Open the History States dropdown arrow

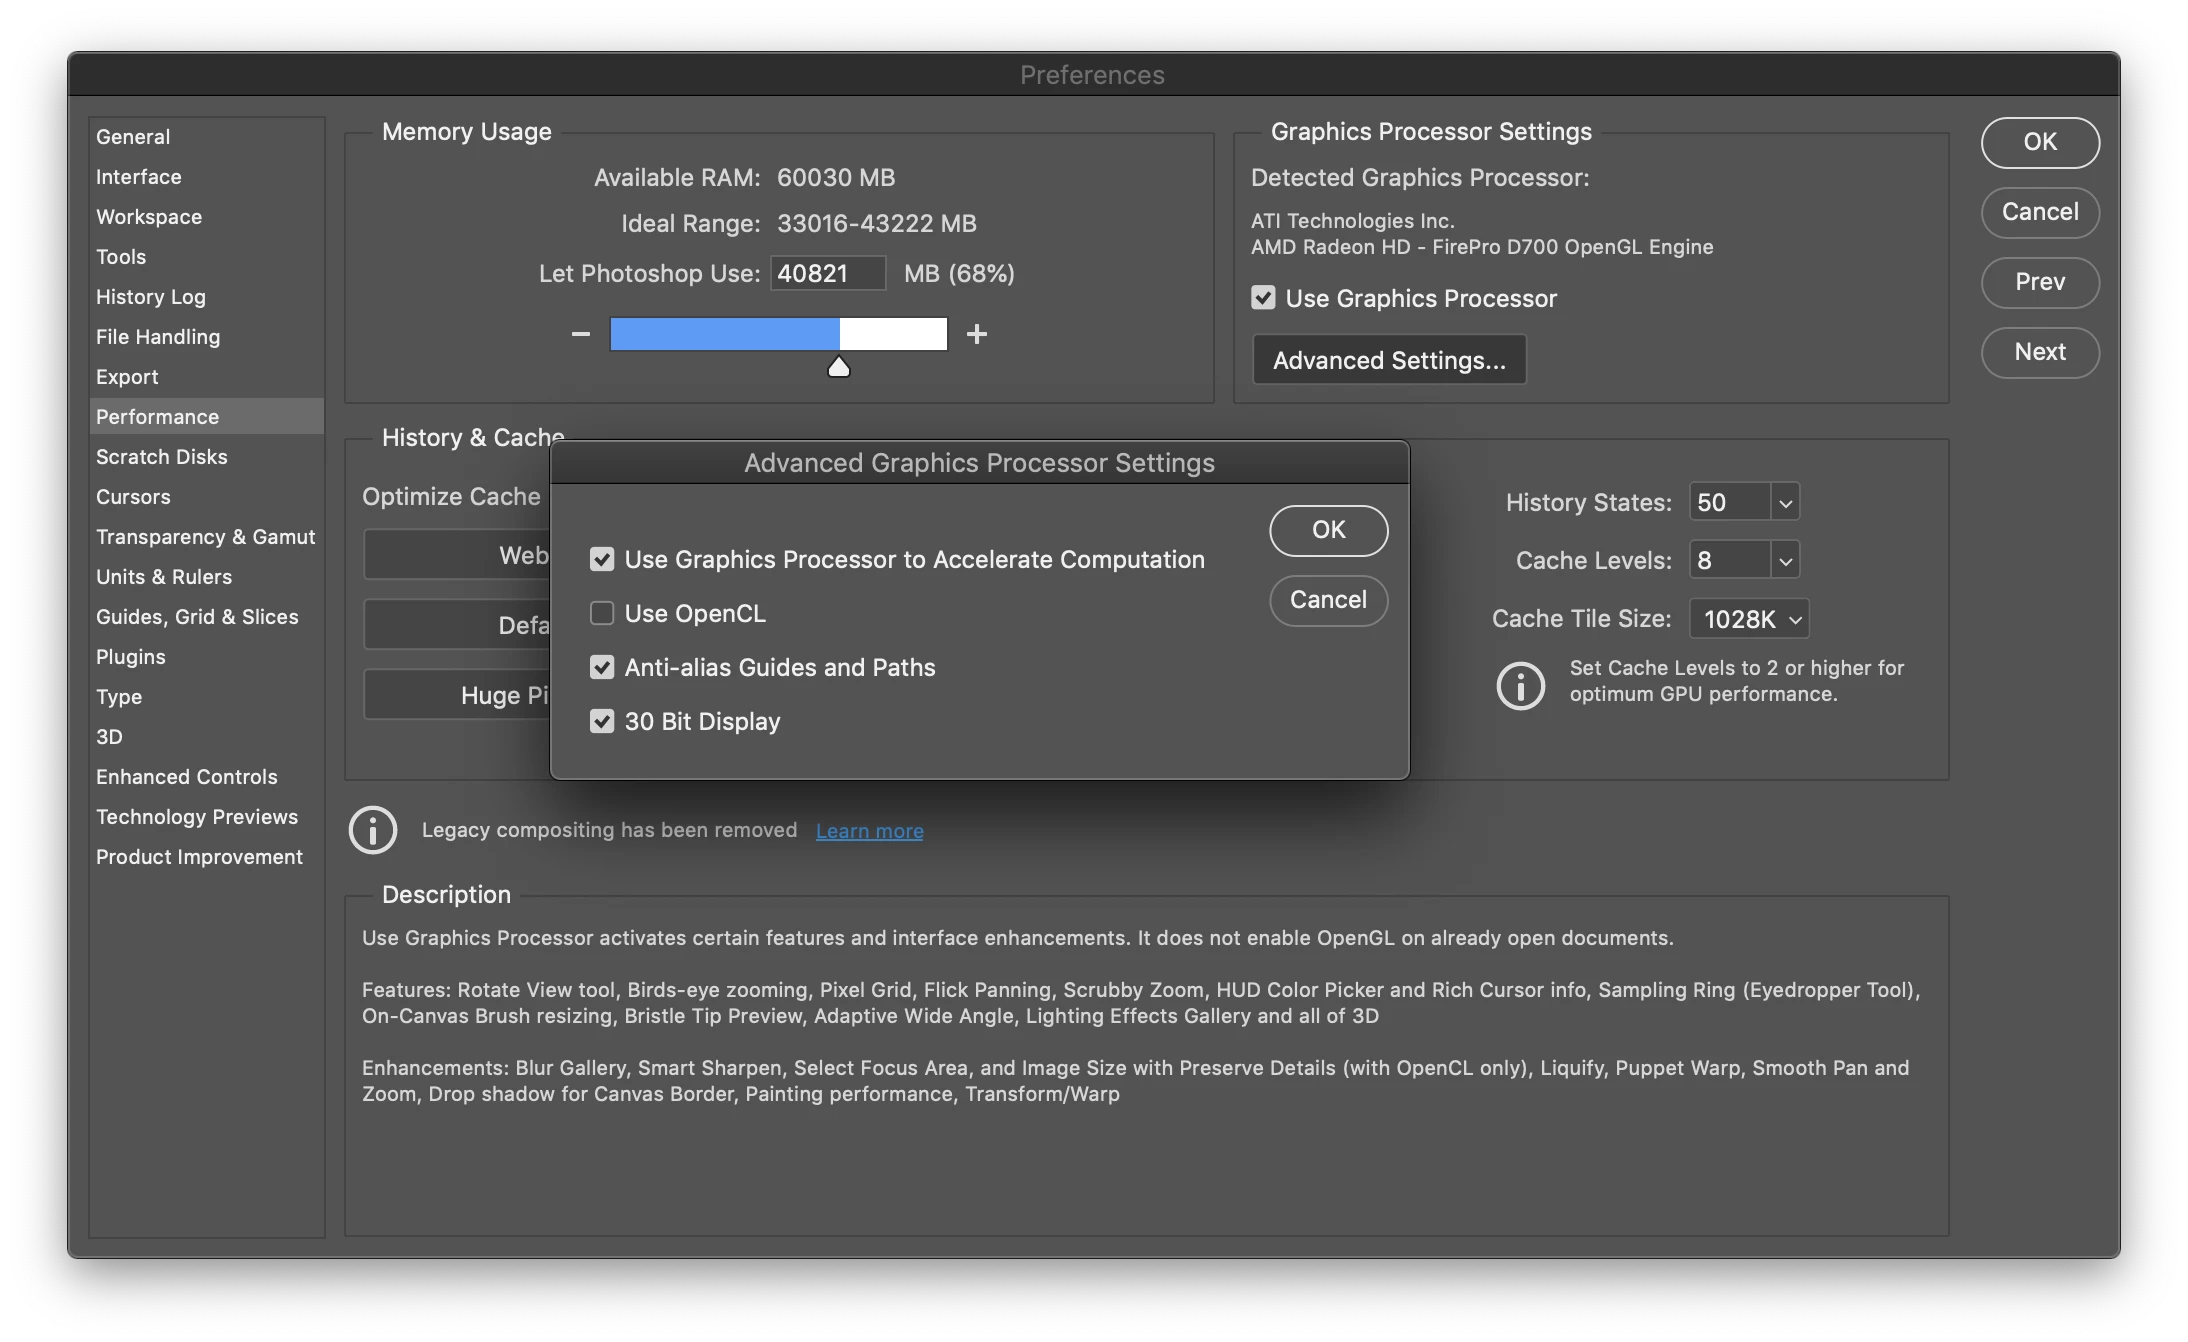1785,503
